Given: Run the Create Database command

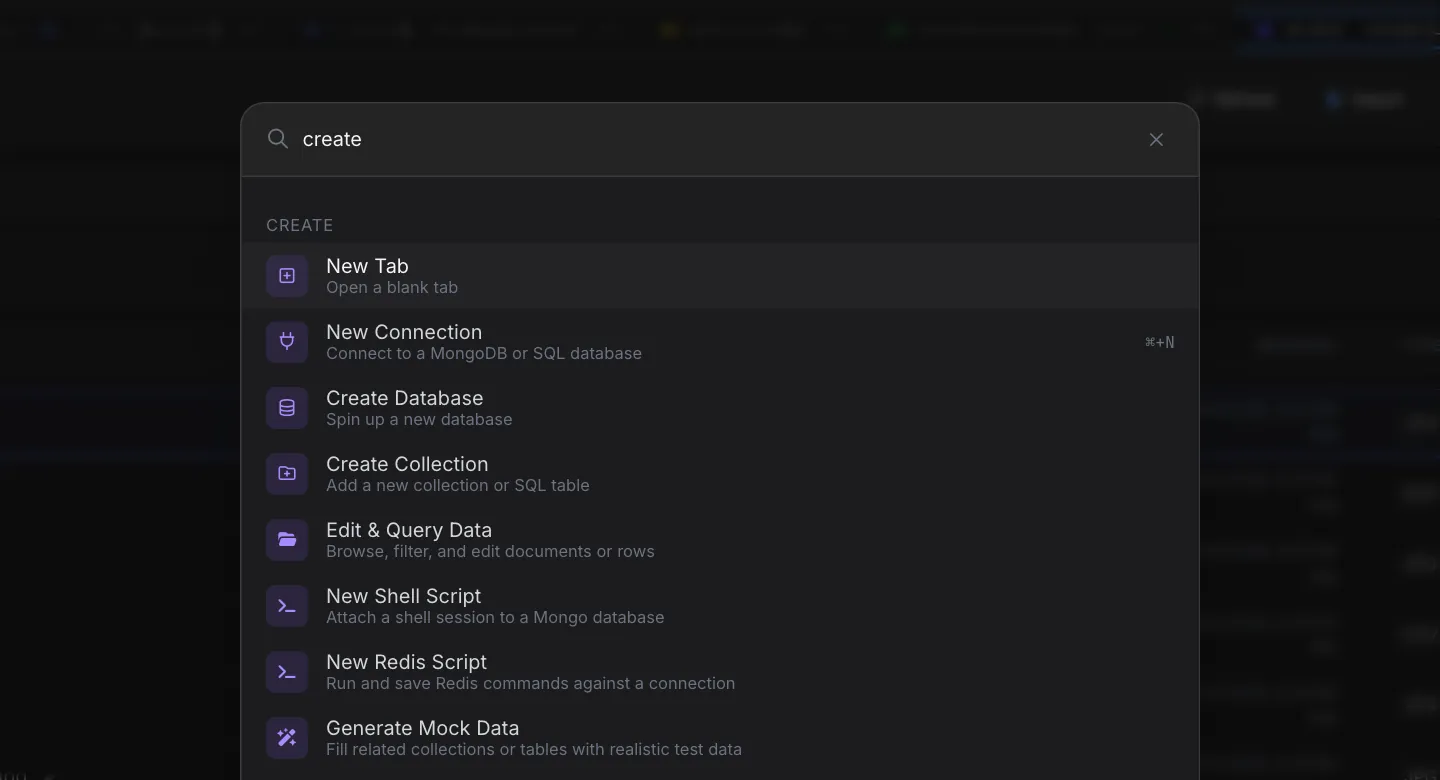Looking at the screenshot, I should (x=720, y=408).
